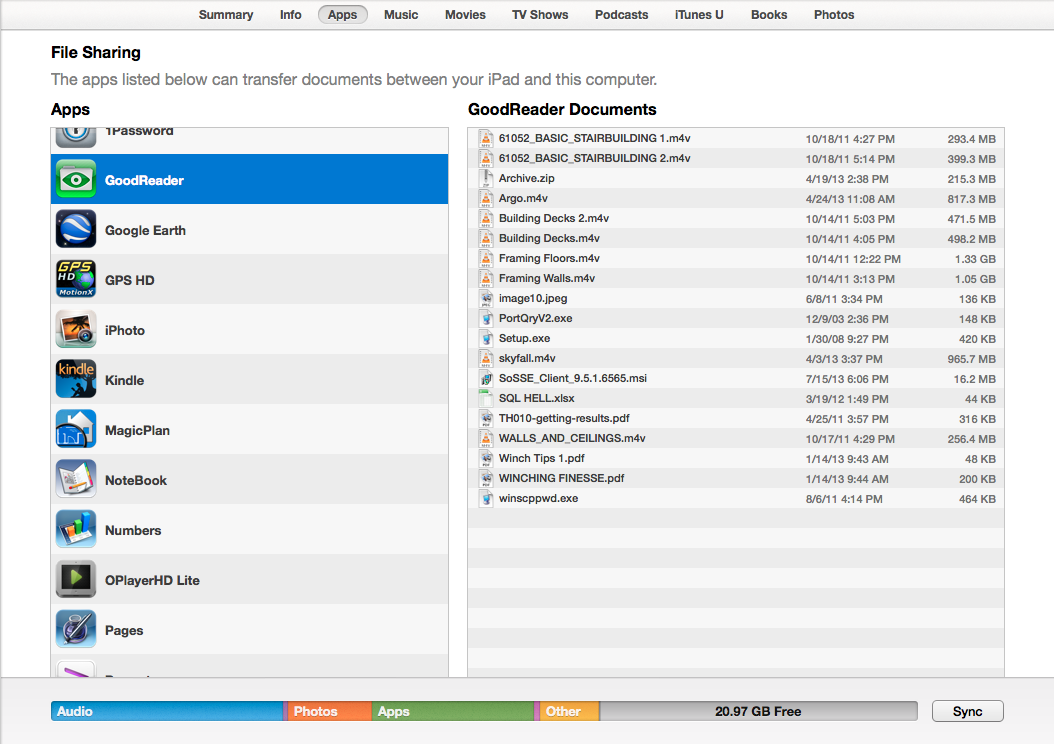
Task: Click the WINCHING FINESSE.pdf file icon
Action: (485, 479)
